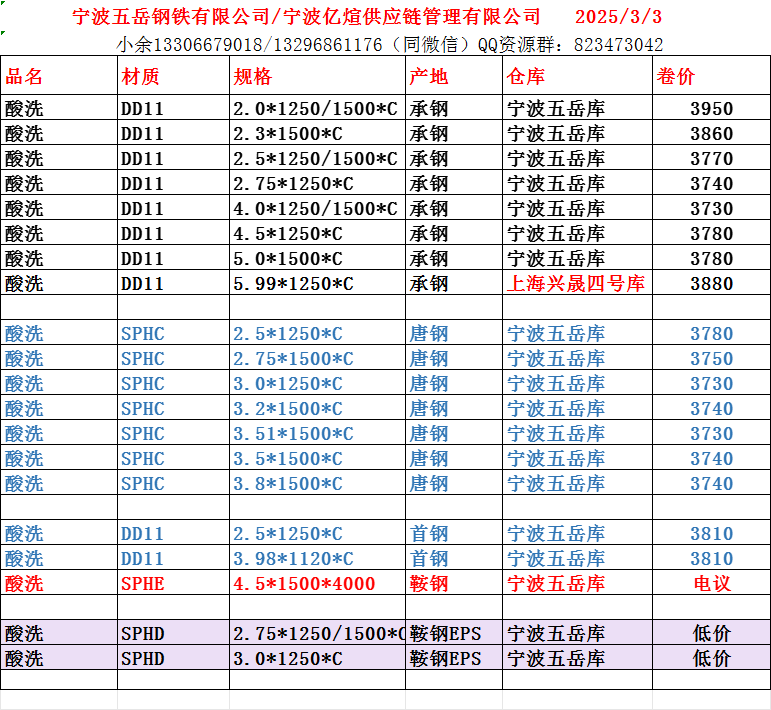This screenshot has height=710, width=771.
Task: Click the 唐钢 cell in the 3.2*1500*C row
Action: (x=454, y=408)
